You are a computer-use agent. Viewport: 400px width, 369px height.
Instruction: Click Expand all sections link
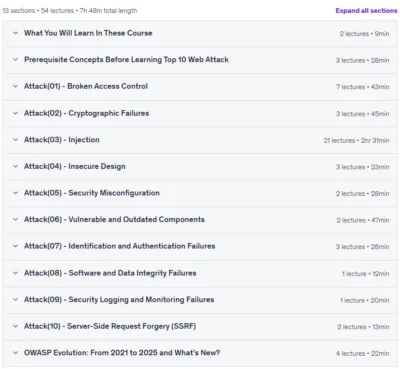pos(366,11)
